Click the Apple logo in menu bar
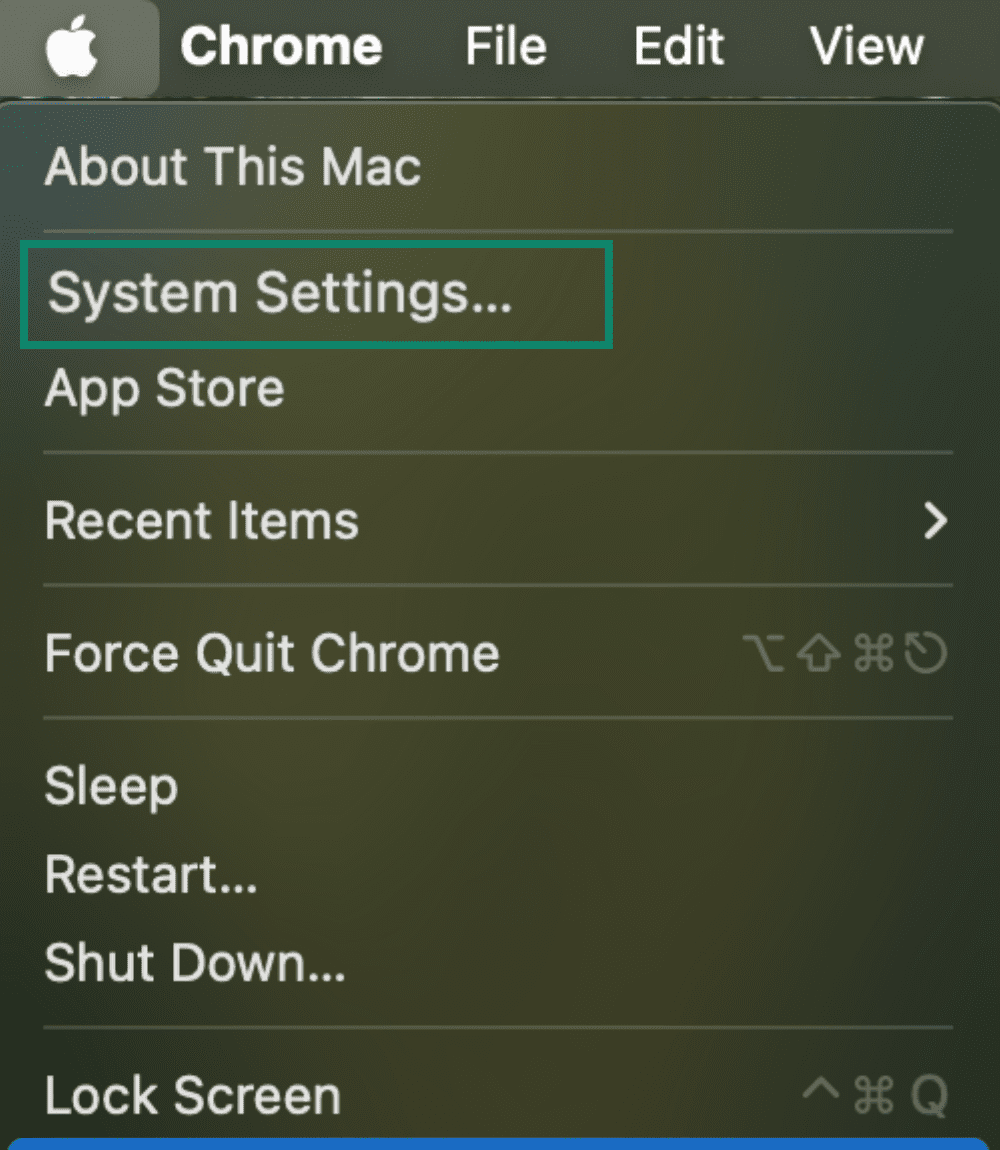Screen dimensions: 1000x1150 point(78,45)
